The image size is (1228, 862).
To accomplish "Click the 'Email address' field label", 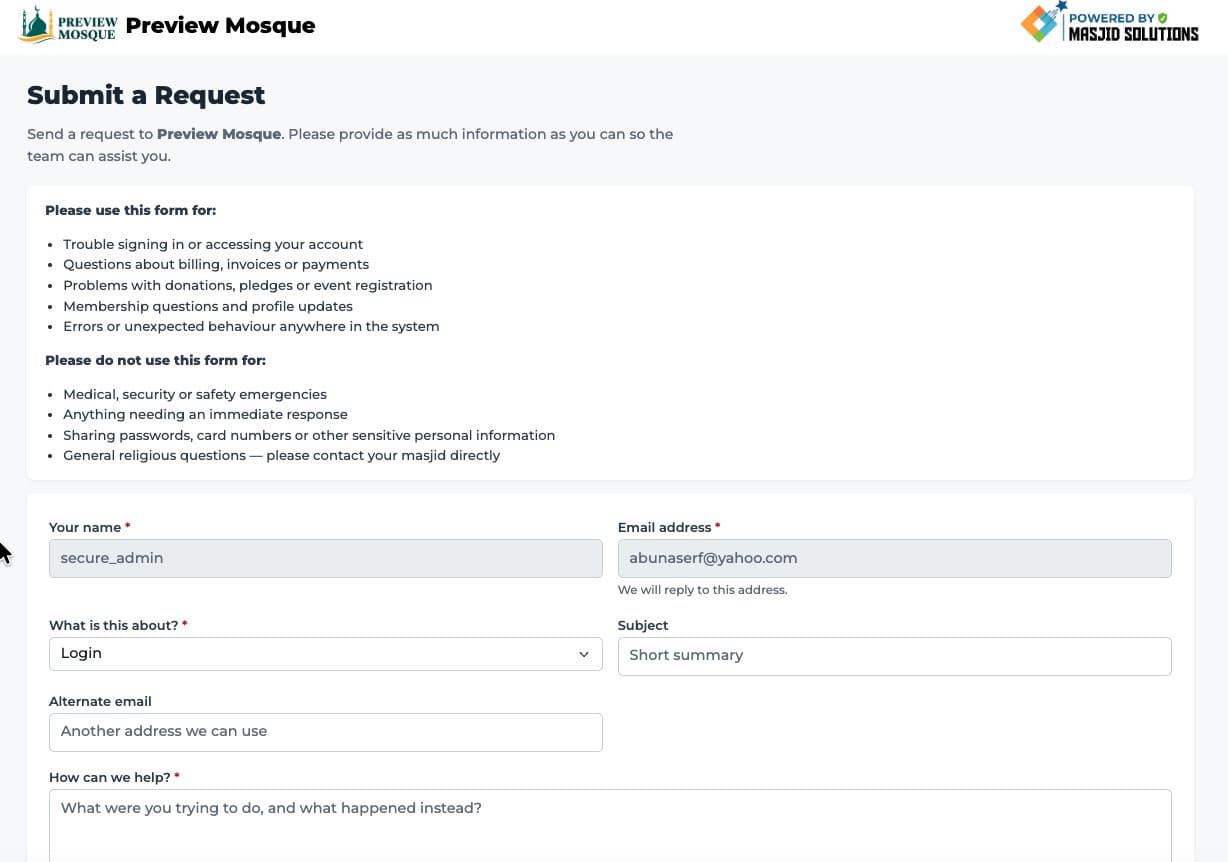I will (x=669, y=527).
